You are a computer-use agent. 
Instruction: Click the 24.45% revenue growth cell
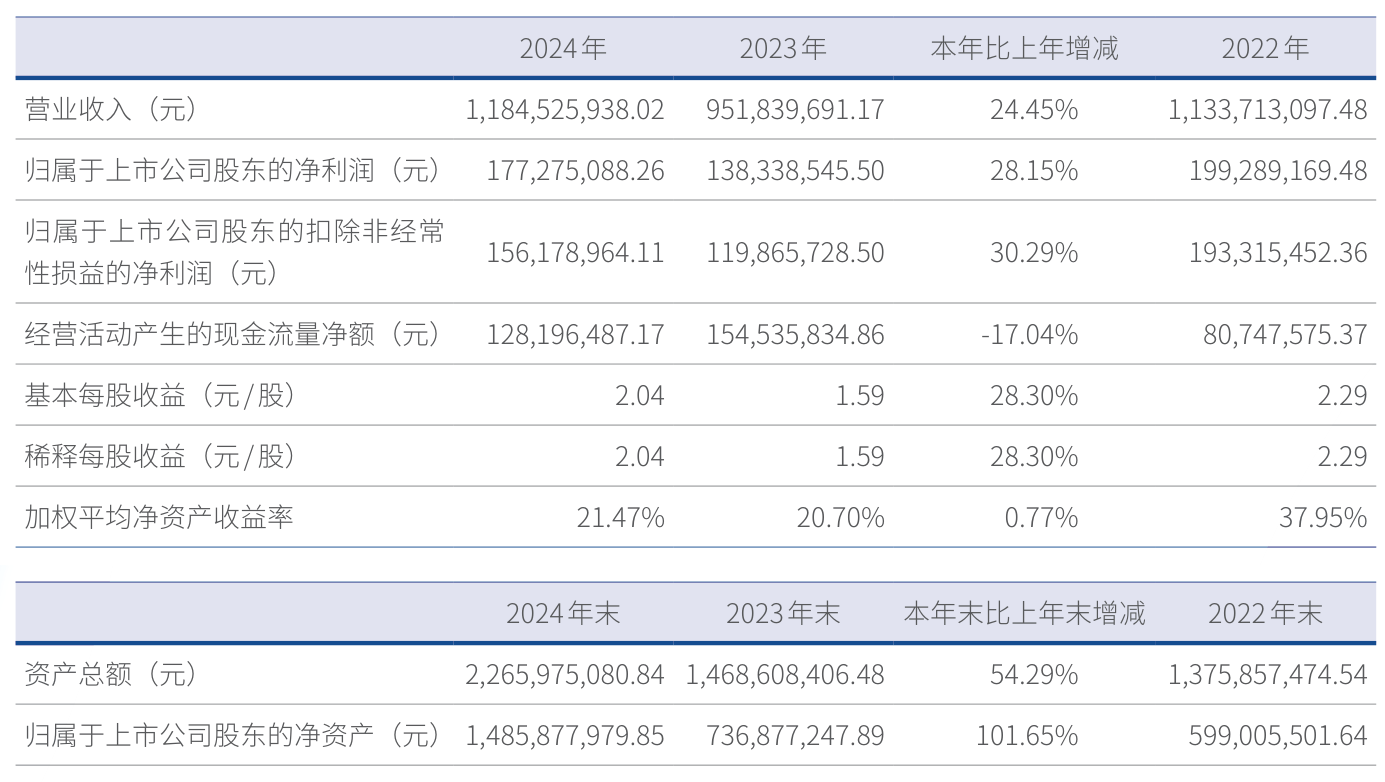pyautogui.click(x=1034, y=109)
